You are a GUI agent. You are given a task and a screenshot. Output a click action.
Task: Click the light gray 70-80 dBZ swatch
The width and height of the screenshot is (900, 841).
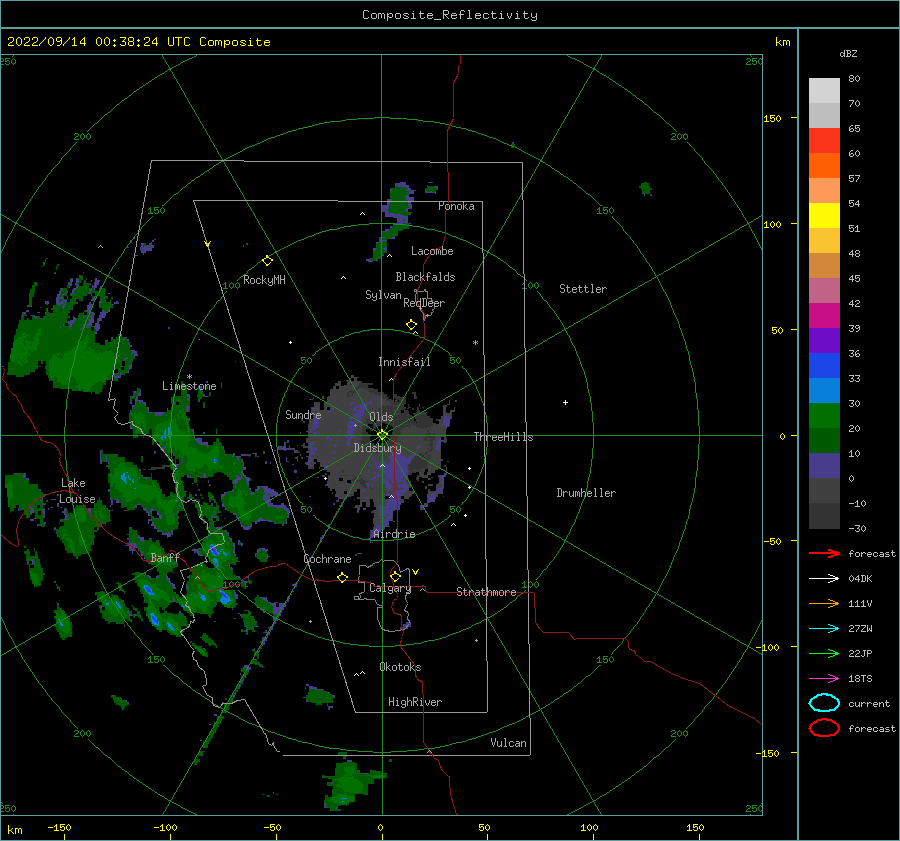click(824, 91)
